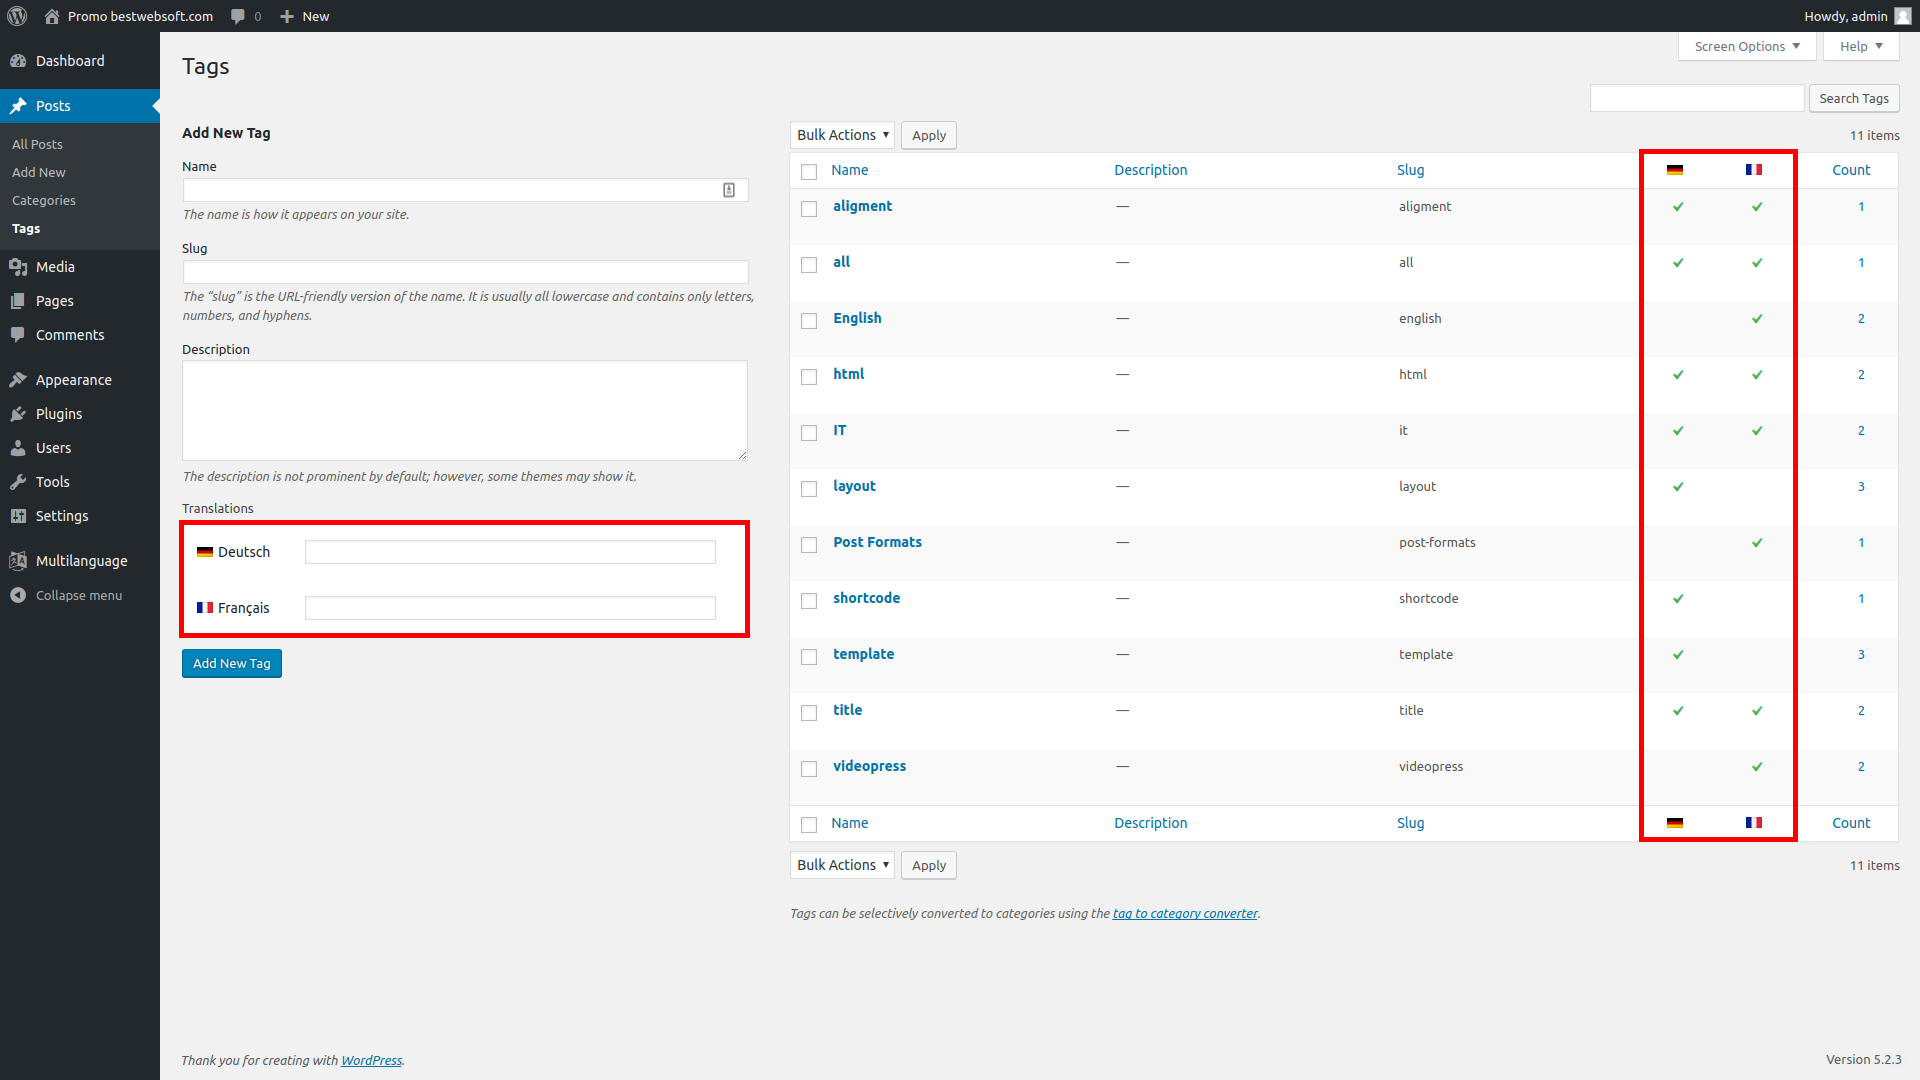Toggle the select-all checkbox in table header

click(809, 171)
